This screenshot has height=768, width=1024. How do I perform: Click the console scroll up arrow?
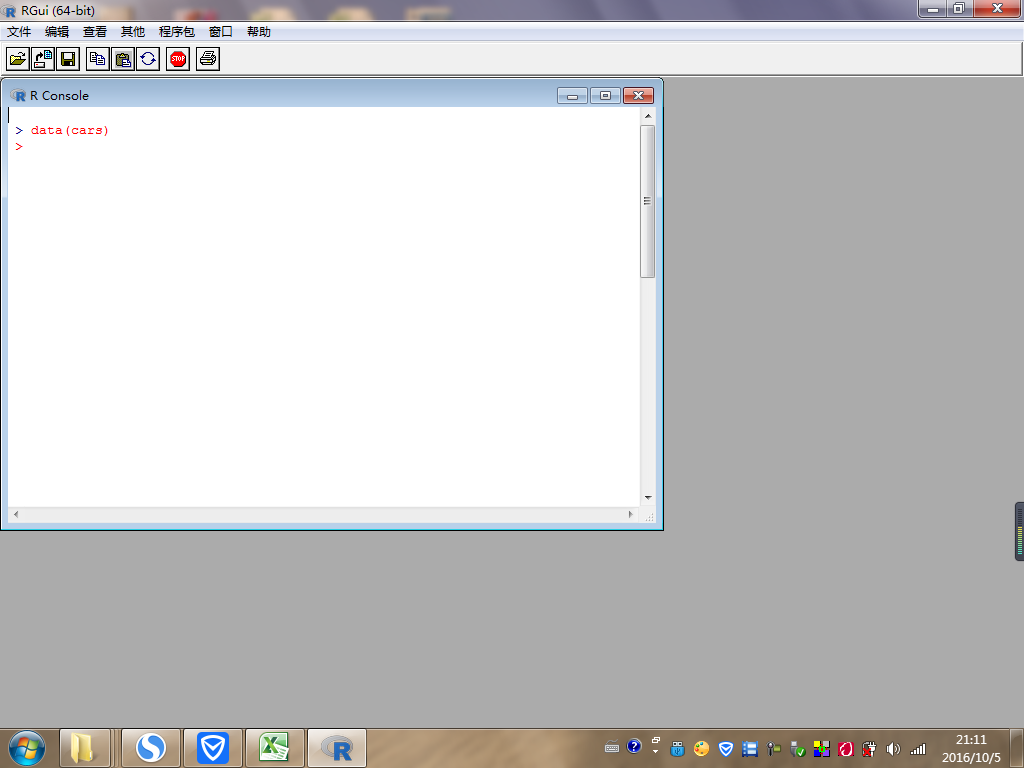[648, 116]
